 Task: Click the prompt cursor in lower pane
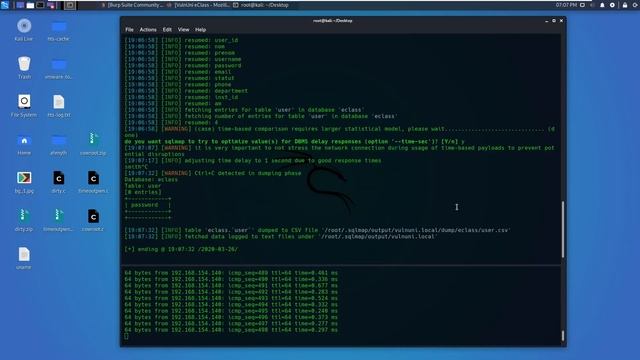(x=126, y=336)
